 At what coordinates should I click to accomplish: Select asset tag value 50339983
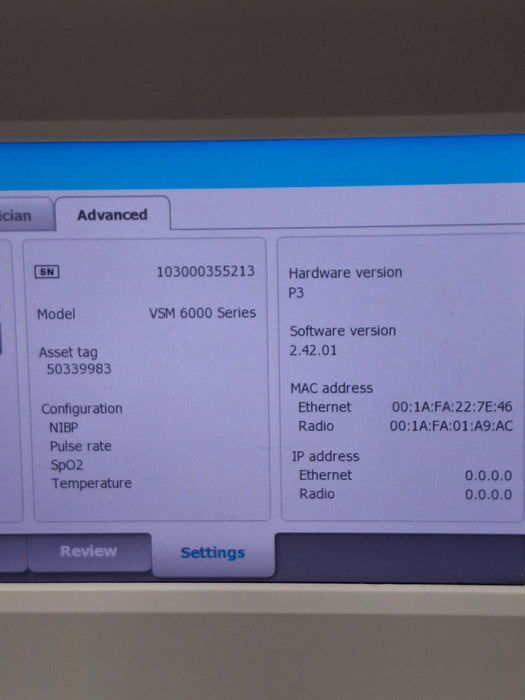tap(79, 369)
